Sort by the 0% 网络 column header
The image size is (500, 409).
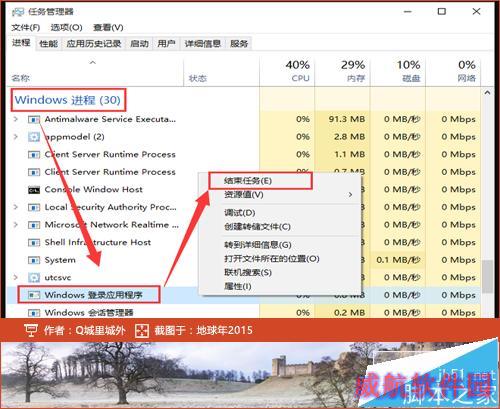[x=453, y=71]
